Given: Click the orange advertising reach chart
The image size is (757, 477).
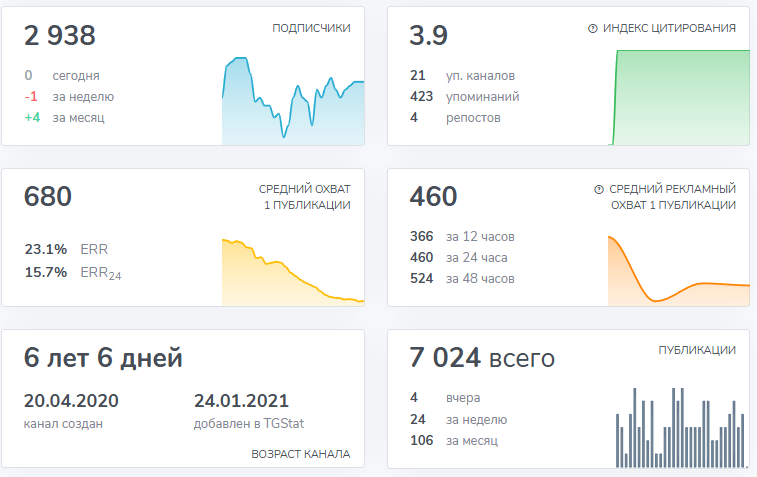Looking at the screenshot, I should [679, 270].
